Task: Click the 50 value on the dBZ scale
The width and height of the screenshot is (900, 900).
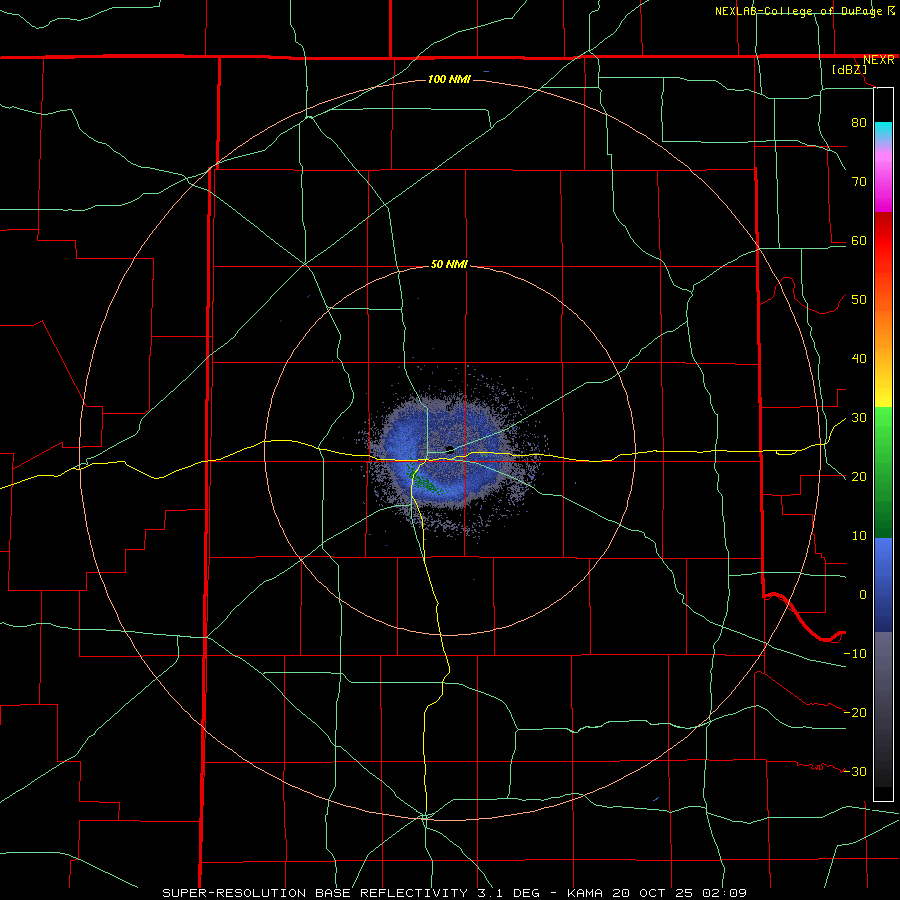Action: pos(859,300)
